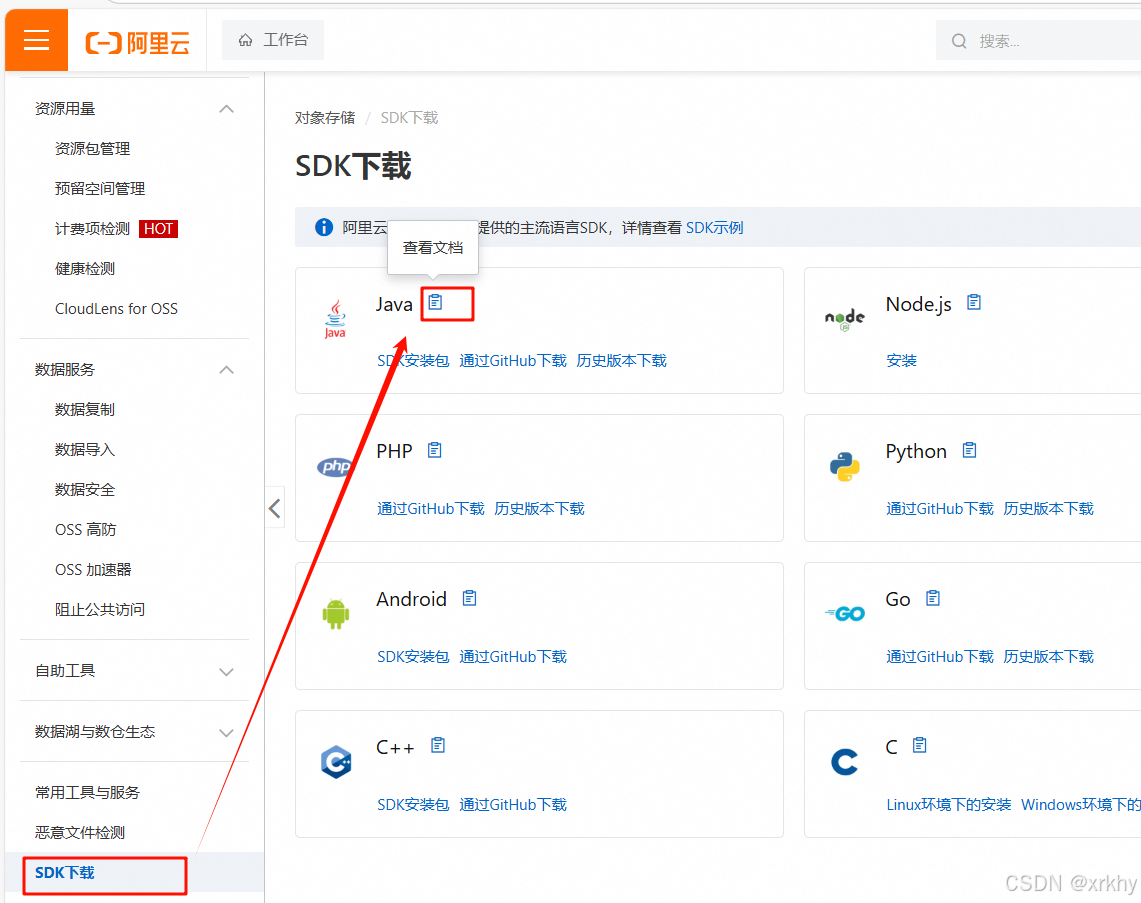Open Java 历史版本下载 link
This screenshot has width=1141, height=903.
621,361
